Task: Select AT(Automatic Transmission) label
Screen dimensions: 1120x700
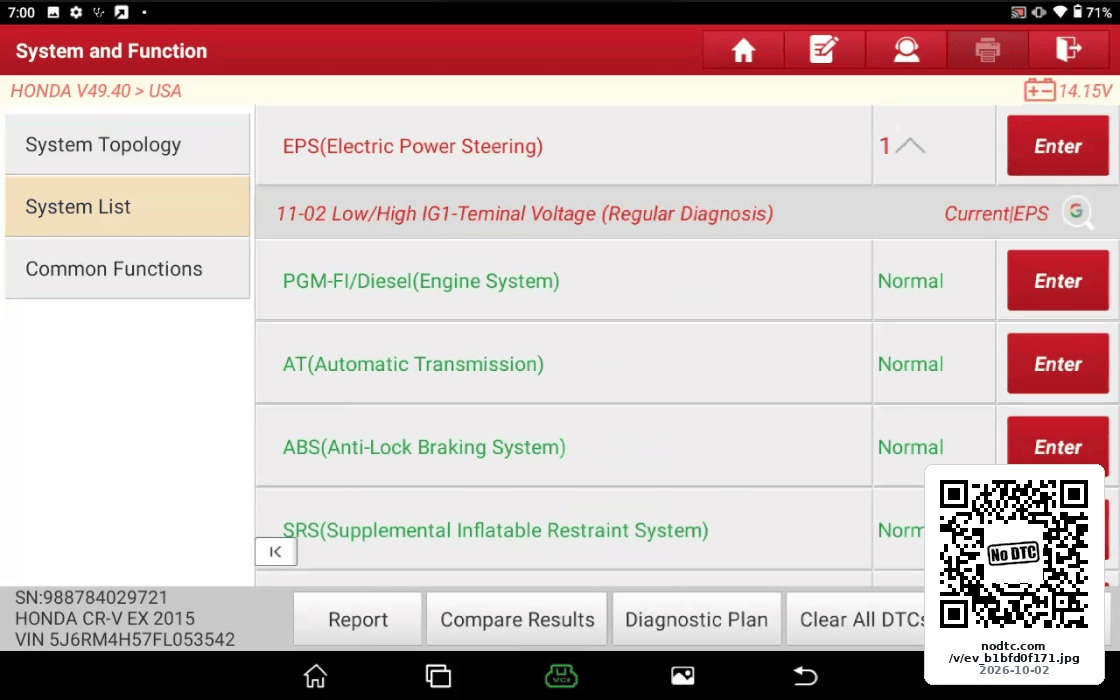Action: tap(413, 364)
